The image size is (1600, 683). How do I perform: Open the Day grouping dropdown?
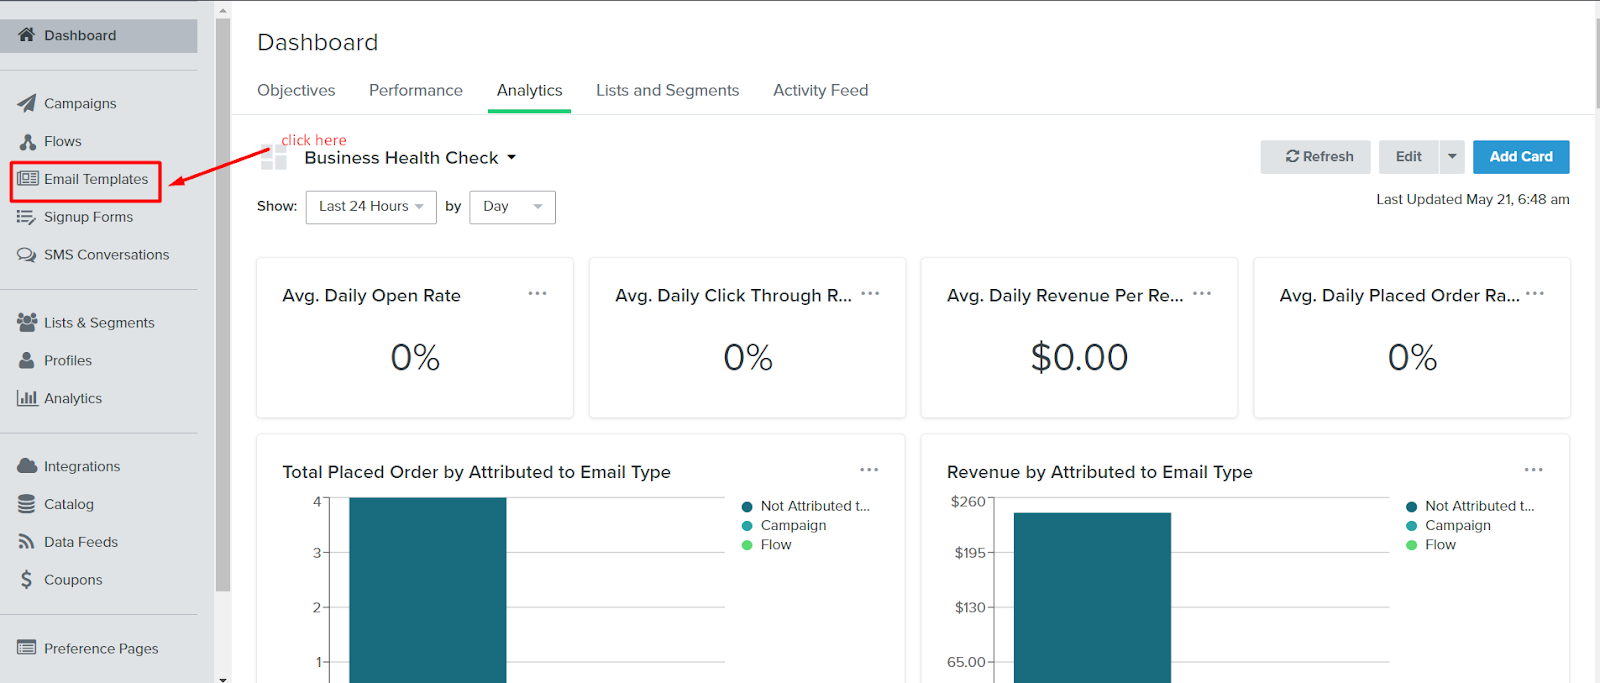[512, 207]
